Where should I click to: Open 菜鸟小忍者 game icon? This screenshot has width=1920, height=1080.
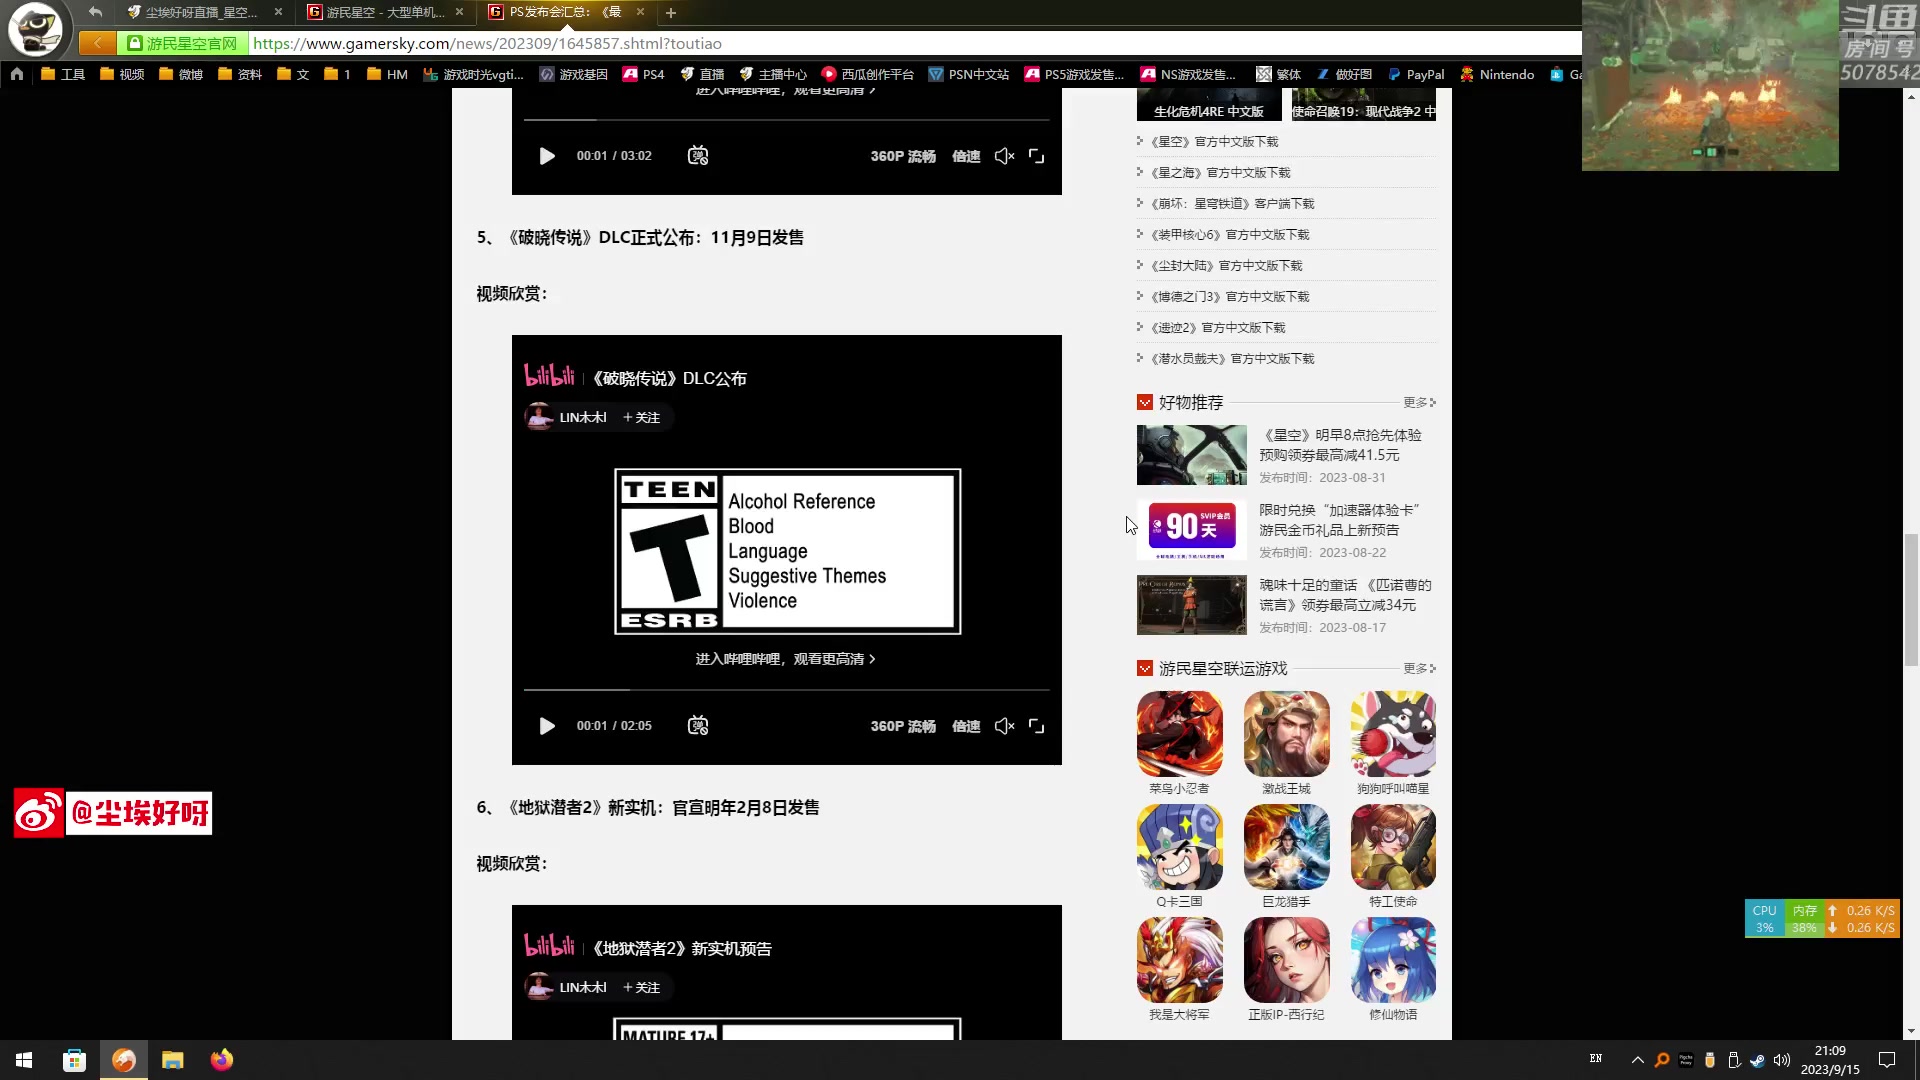click(1180, 734)
